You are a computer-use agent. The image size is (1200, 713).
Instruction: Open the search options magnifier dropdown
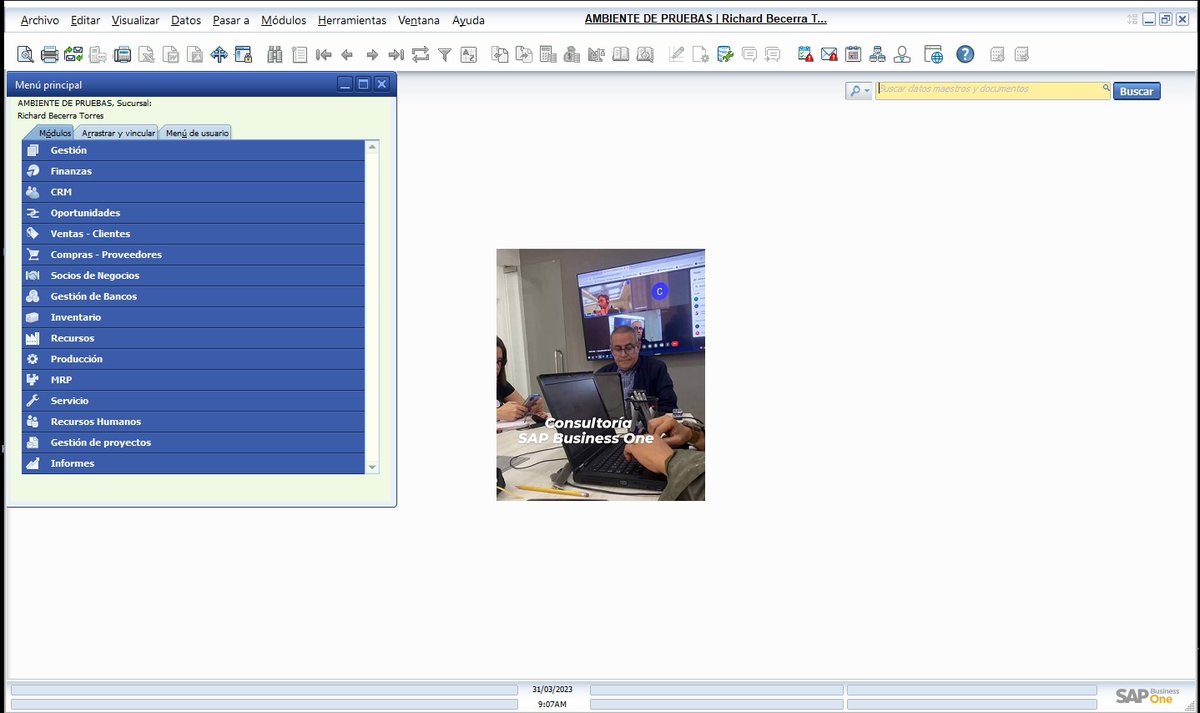(x=859, y=91)
